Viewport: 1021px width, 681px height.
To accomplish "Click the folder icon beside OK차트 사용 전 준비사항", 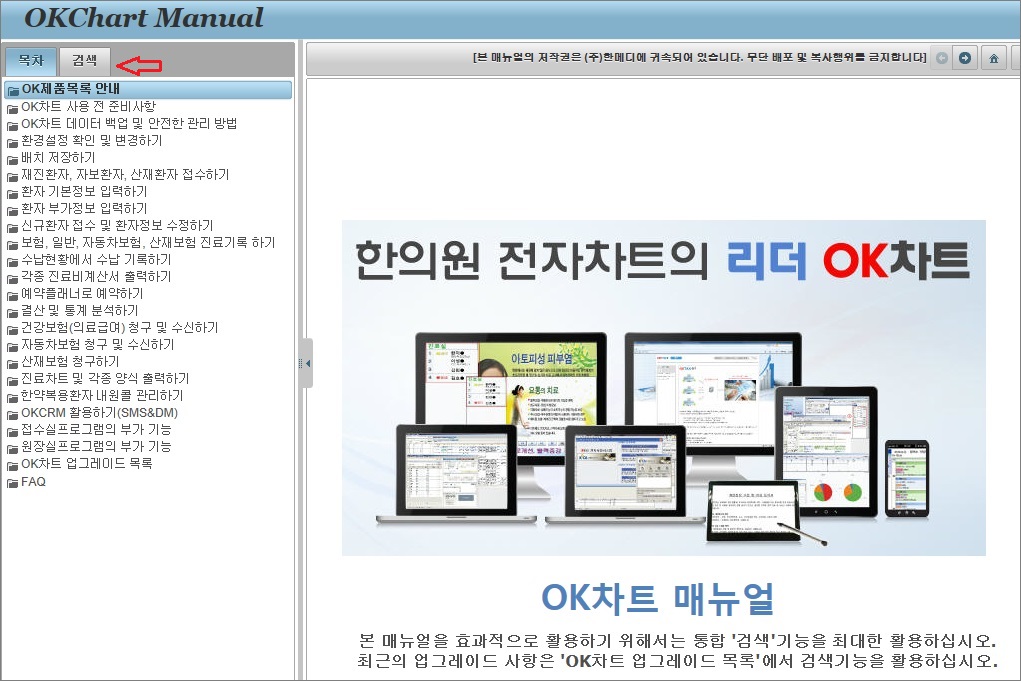I will coord(12,108).
